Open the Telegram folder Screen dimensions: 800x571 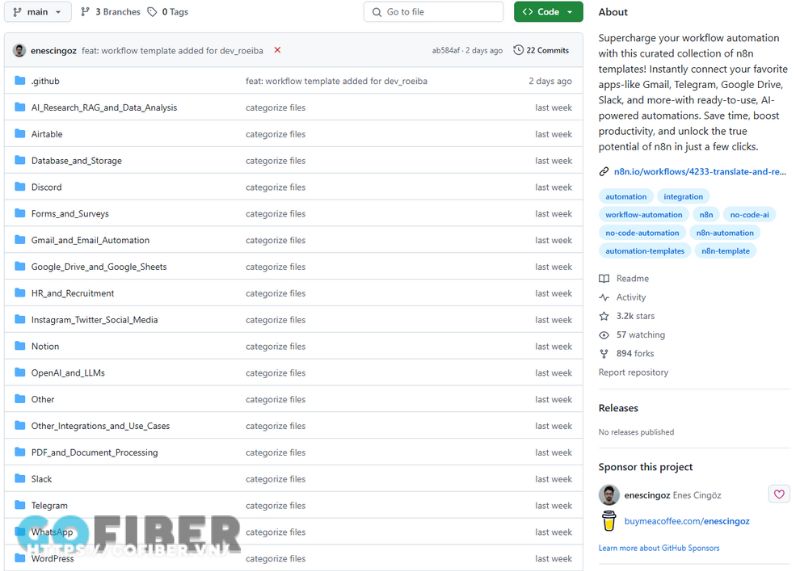(x=49, y=506)
